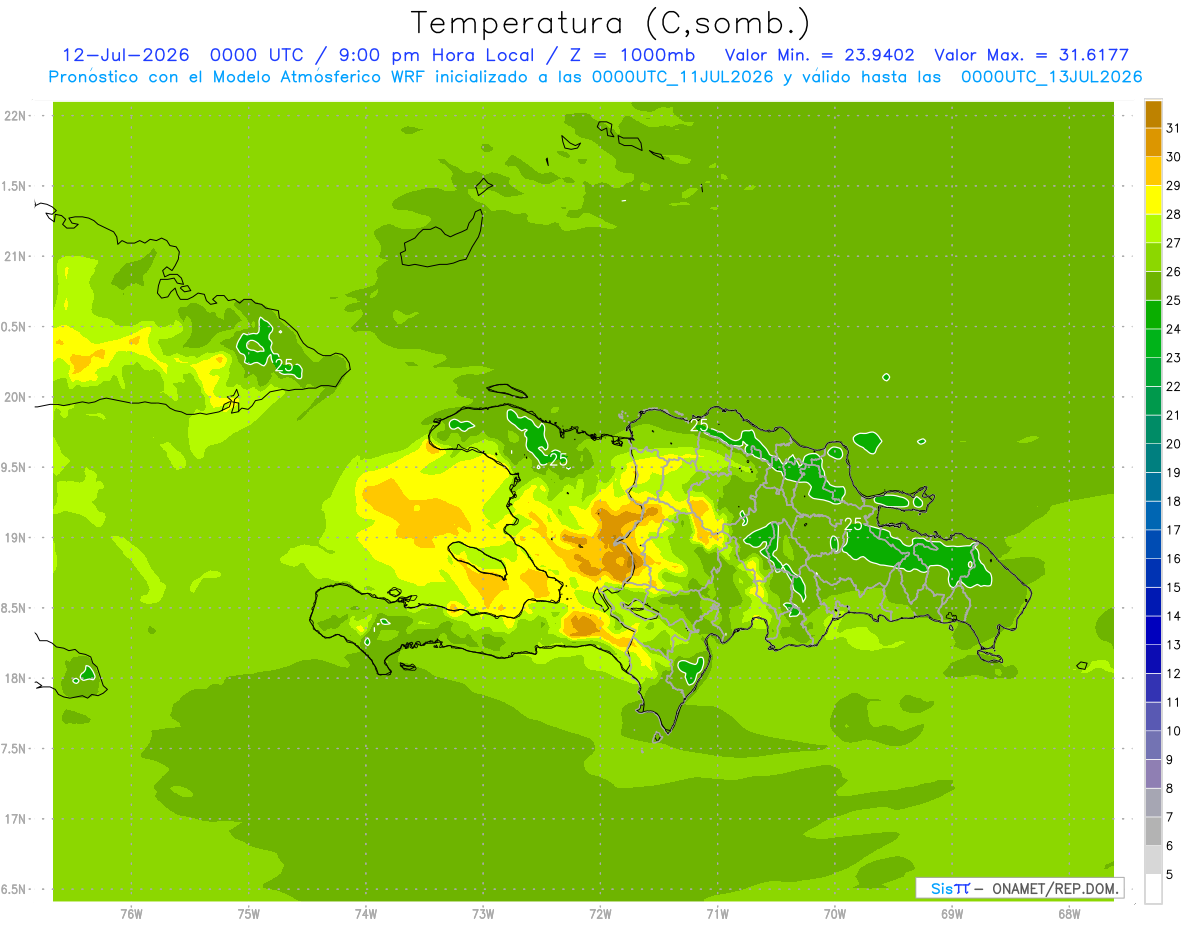This screenshot has width=1200, height=927.
Task: Select "Valor Max. = 31.6177" in the header
Action: [1031, 55]
